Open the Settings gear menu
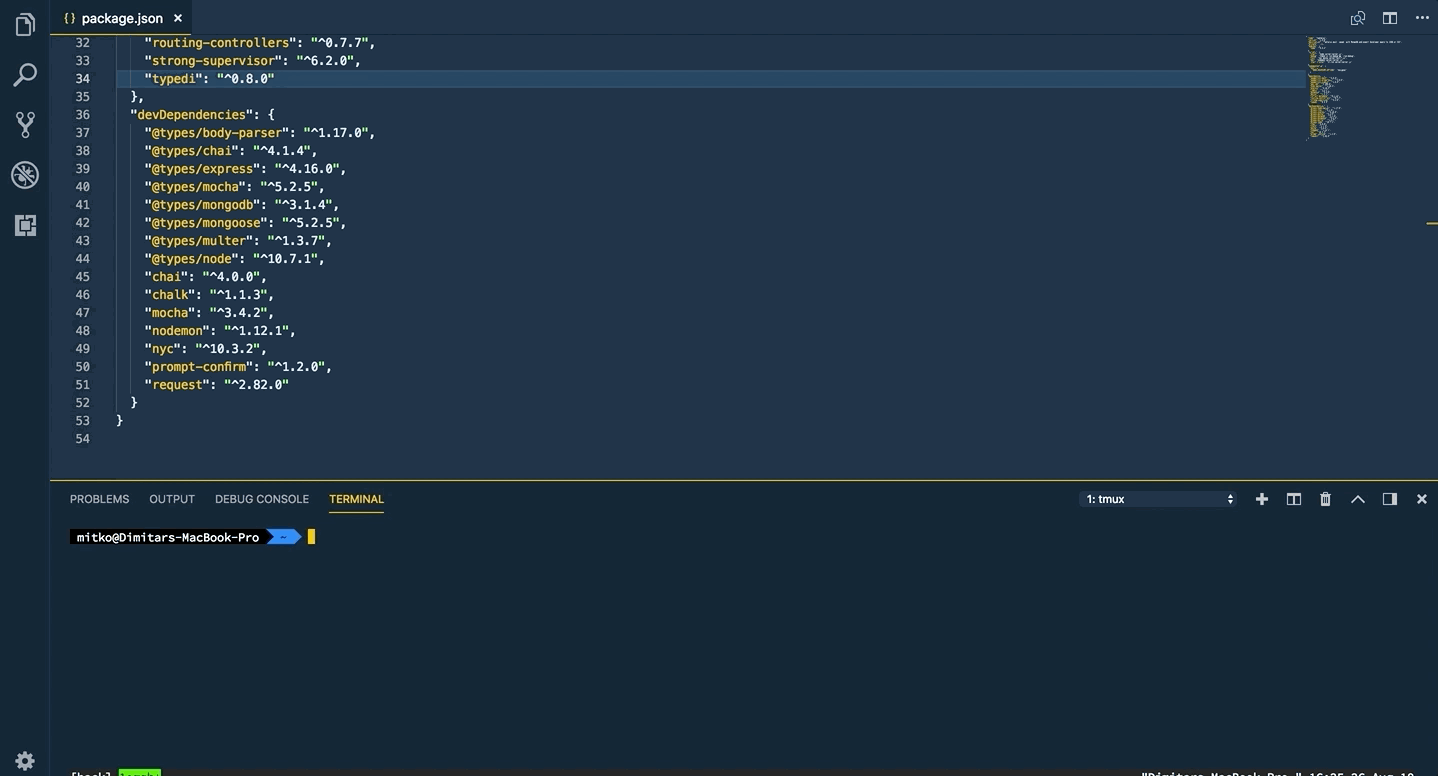 point(24,760)
